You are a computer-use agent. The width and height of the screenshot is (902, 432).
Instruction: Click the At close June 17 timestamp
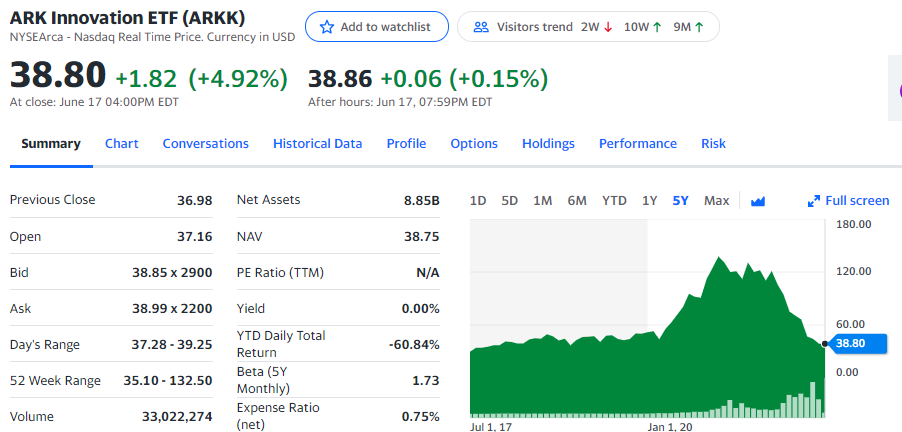(x=94, y=102)
